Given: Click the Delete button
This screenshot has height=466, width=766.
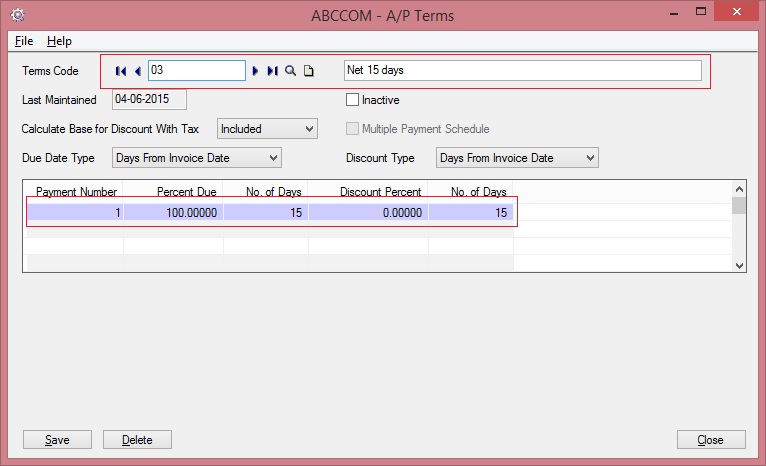Looking at the screenshot, I should (137, 440).
